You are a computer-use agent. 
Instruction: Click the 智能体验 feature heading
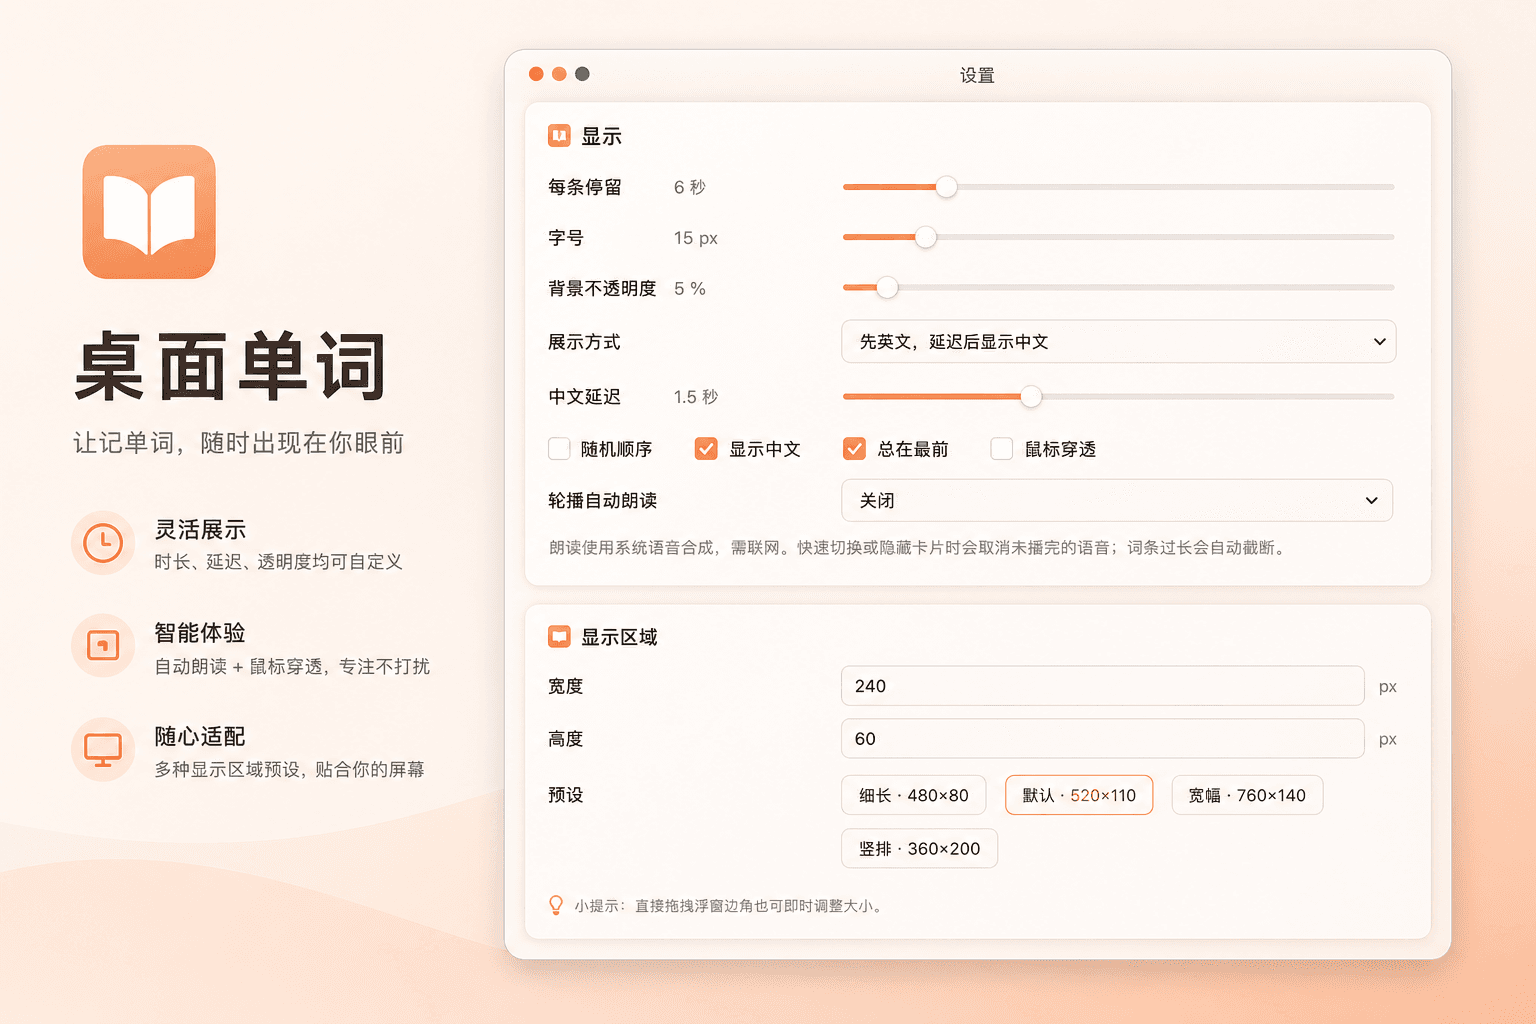pyautogui.click(x=200, y=633)
